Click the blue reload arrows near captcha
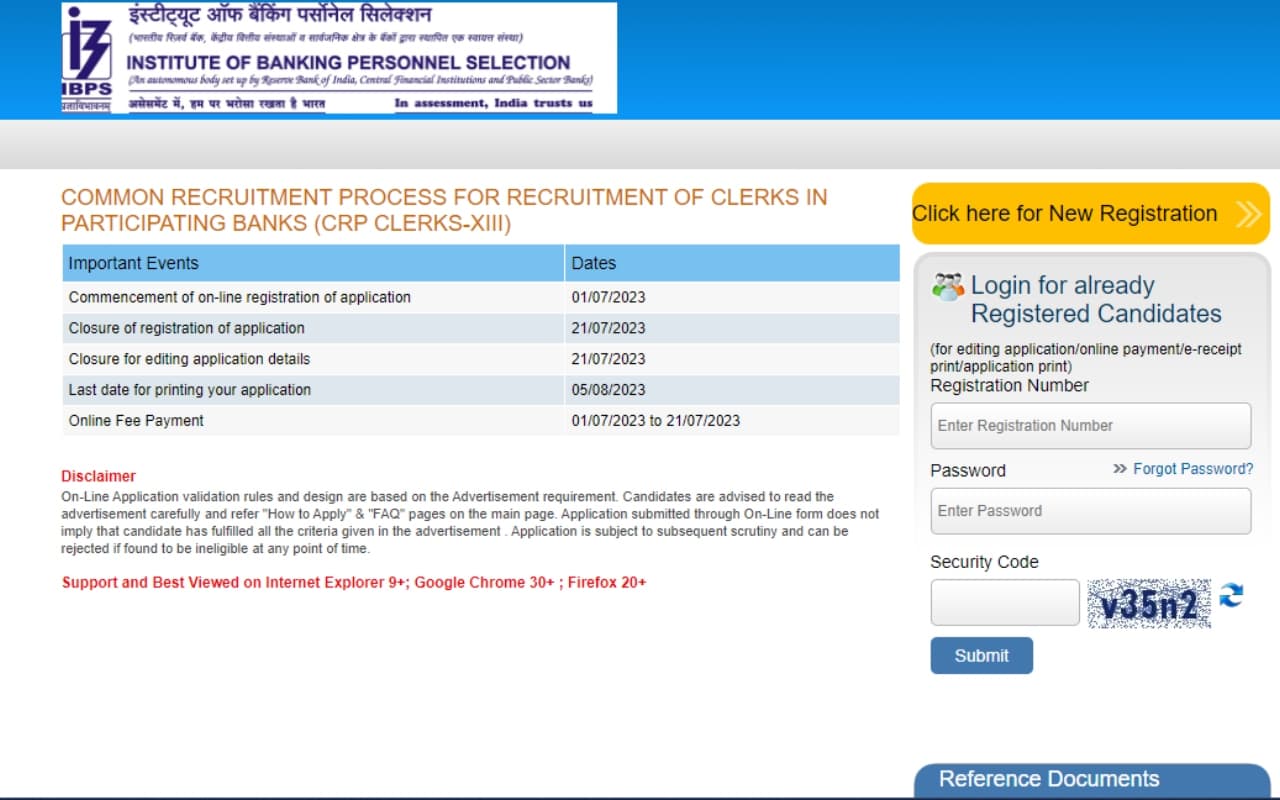This screenshot has height=800, width=1280. coord(1229,596)
